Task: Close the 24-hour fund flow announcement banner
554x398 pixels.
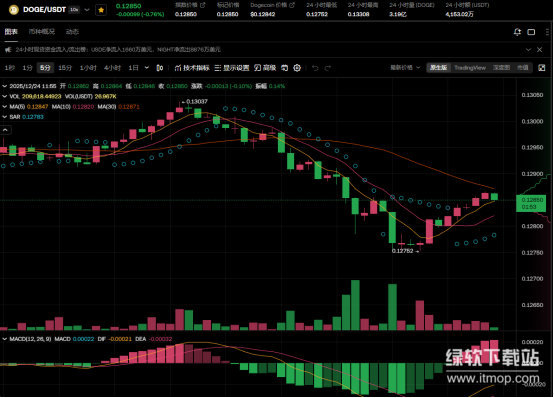Action: 540,49
